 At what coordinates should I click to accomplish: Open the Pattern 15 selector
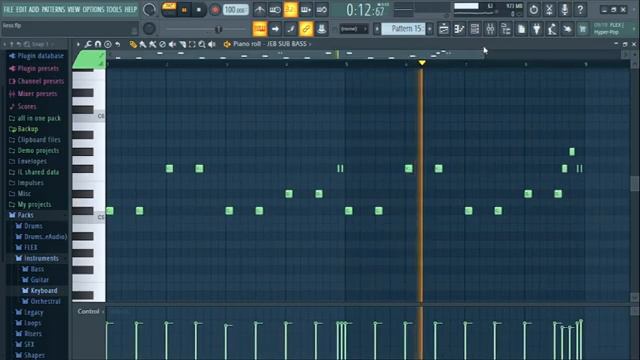[404, 29]
